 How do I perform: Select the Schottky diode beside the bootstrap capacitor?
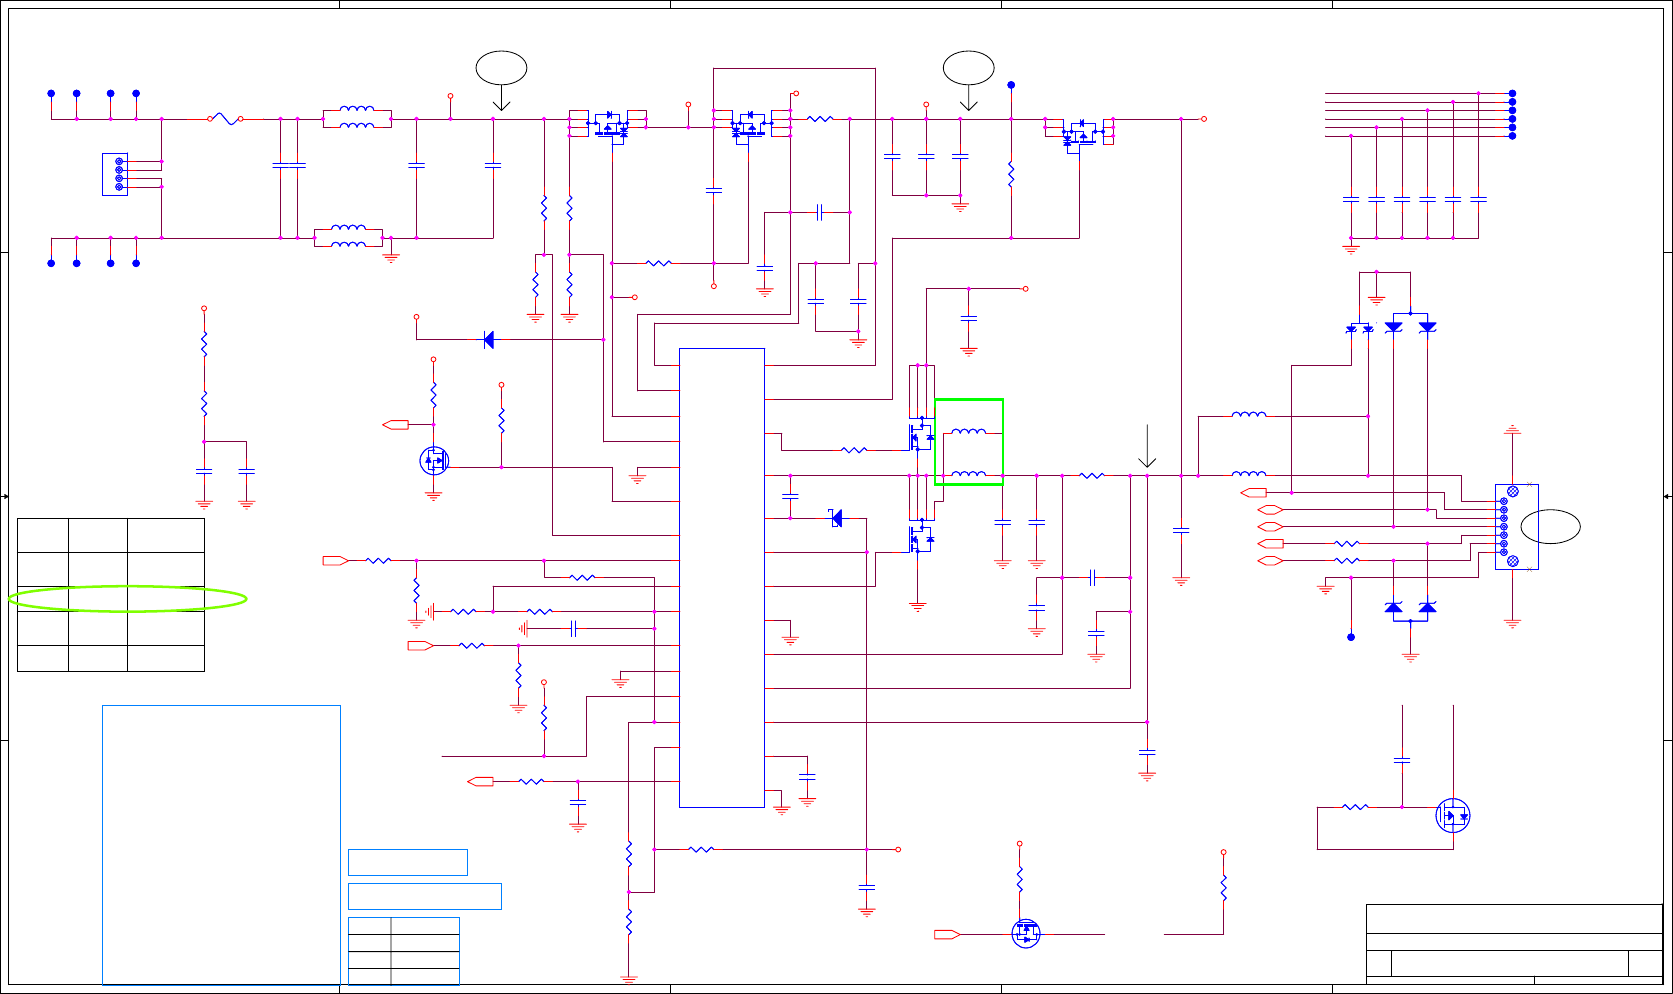(x=836, y=518)
